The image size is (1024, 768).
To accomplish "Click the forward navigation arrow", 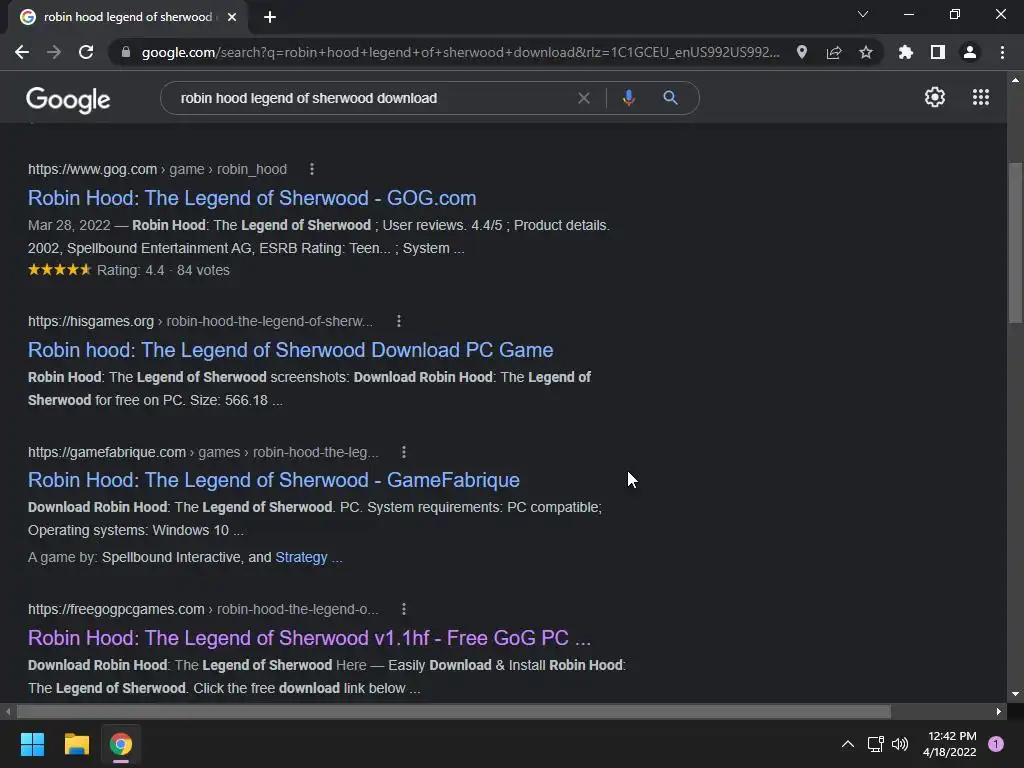I will (x=54, y=52).
